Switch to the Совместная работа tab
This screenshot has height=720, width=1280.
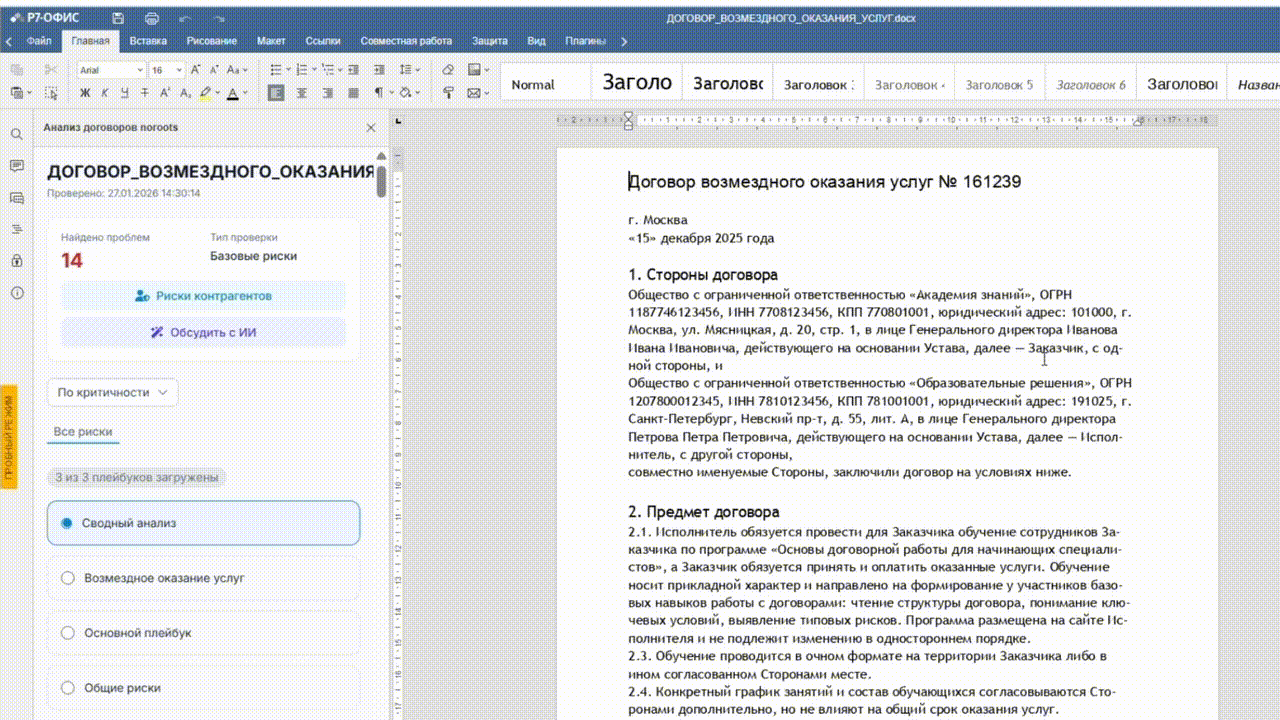[x=406, y=41]
